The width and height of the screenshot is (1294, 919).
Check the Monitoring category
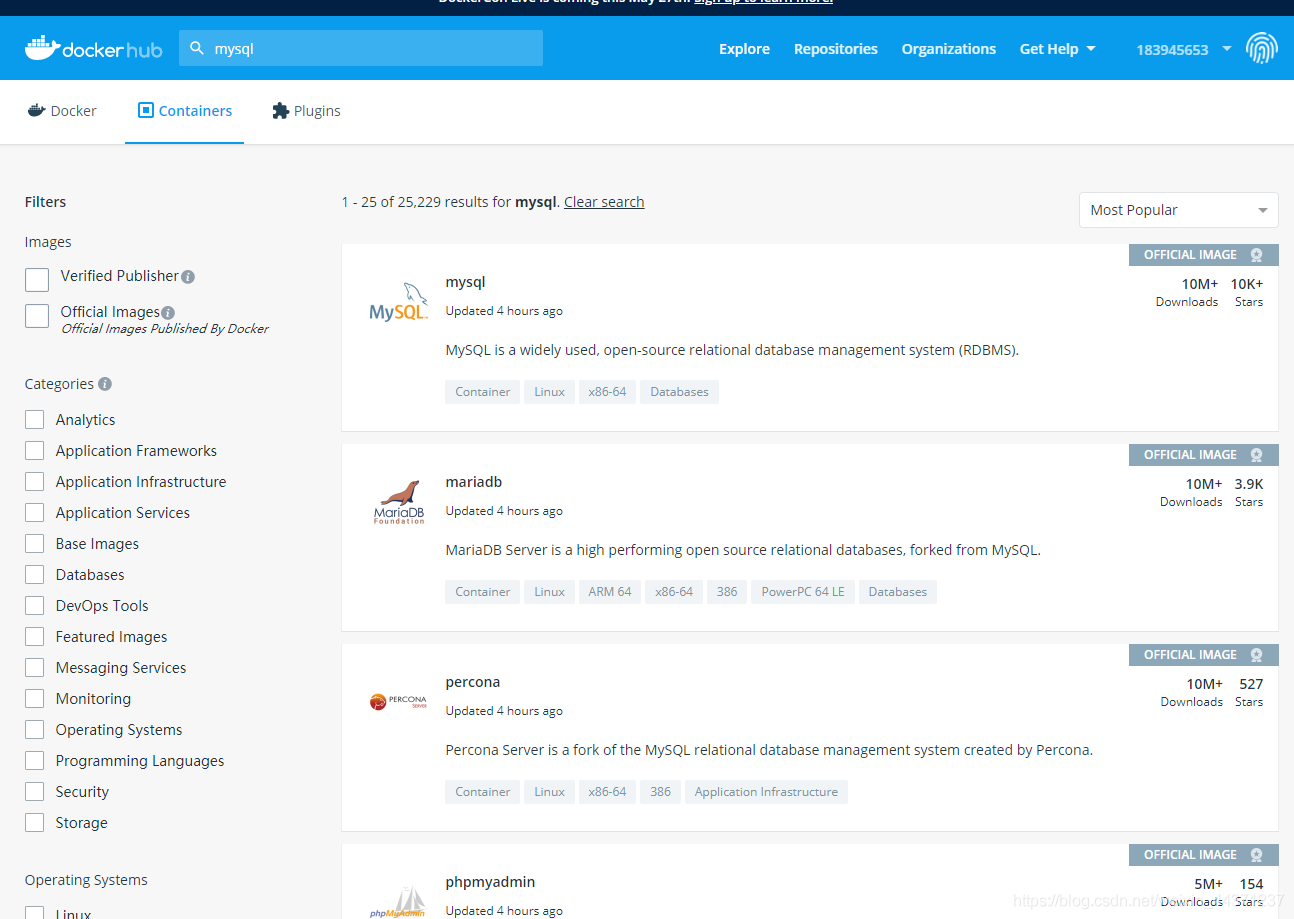click(x=35, y=698)
